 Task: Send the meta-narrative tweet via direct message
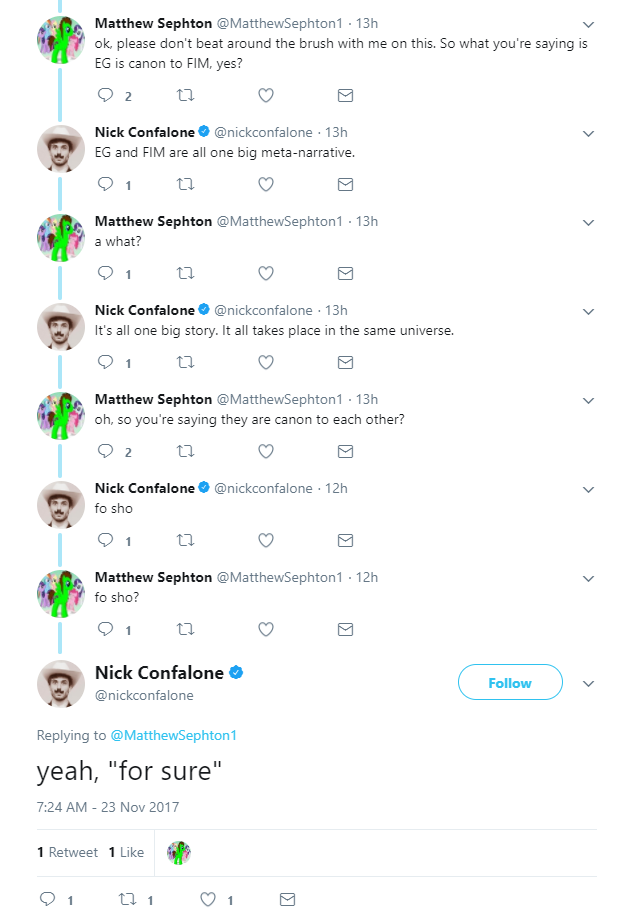[345, 184]
